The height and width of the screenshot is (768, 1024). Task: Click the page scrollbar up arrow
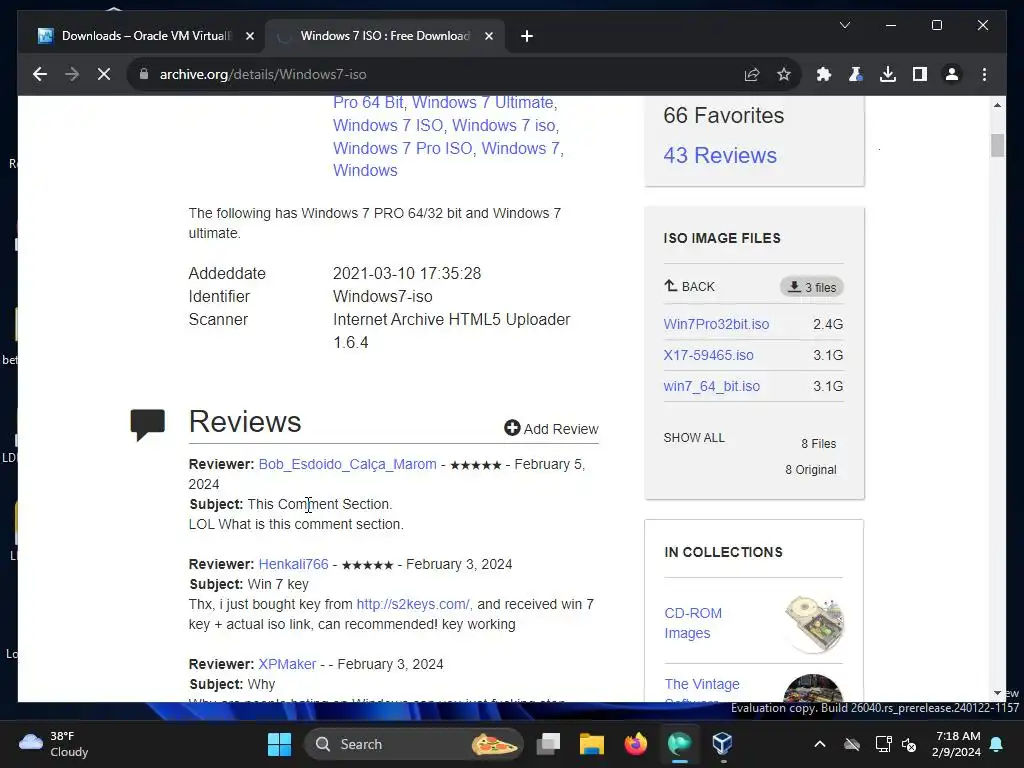tap(997, 105)
